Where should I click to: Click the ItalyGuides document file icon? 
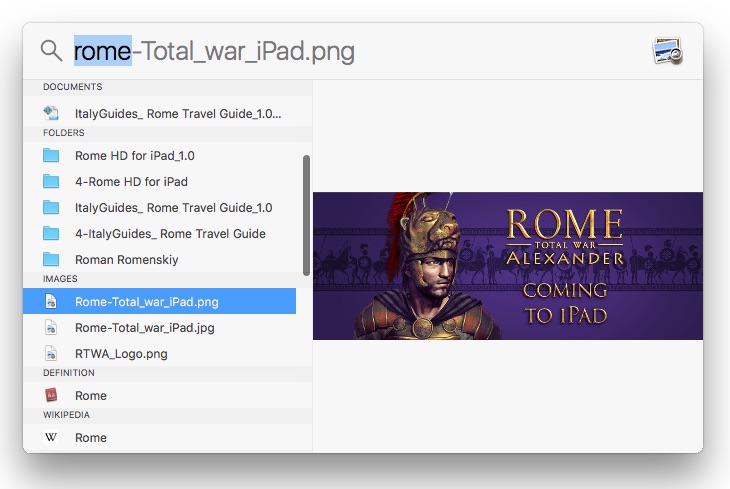(51, 113)
